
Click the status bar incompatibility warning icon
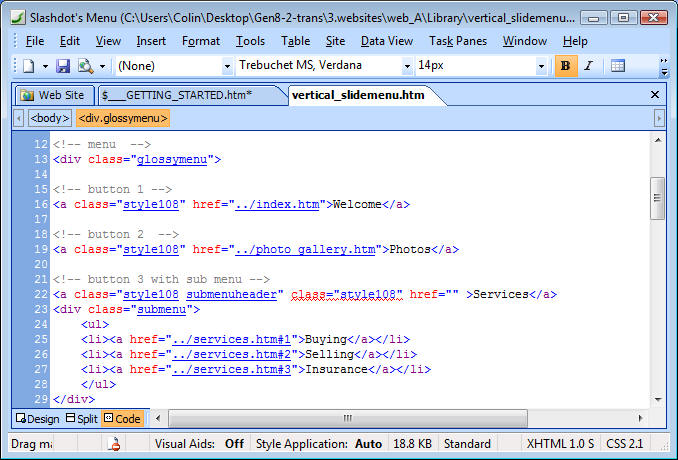pos(114,444)
